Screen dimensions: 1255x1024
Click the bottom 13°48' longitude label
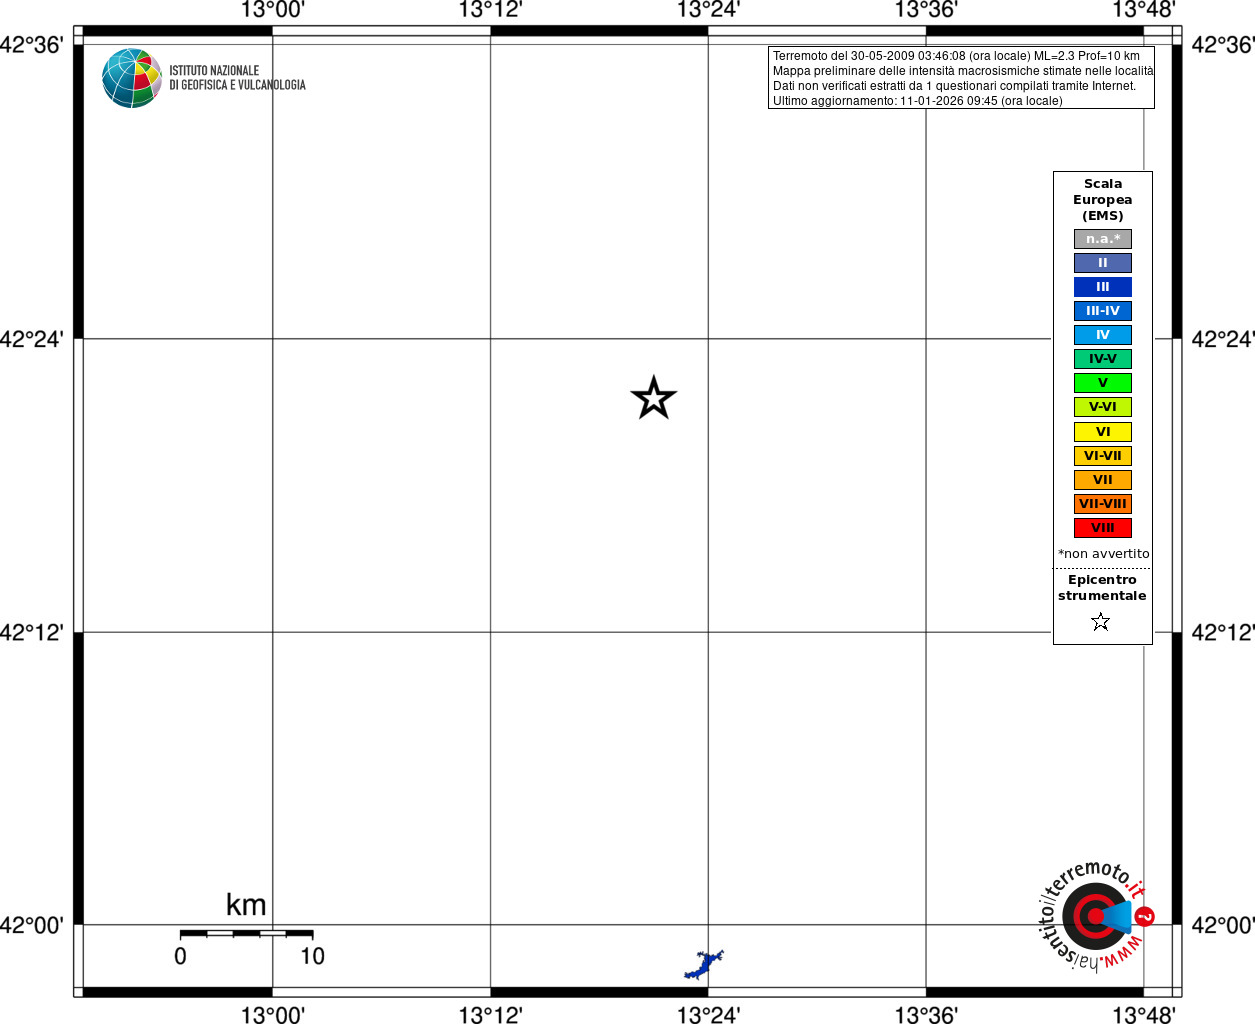click(1144, 1015)
